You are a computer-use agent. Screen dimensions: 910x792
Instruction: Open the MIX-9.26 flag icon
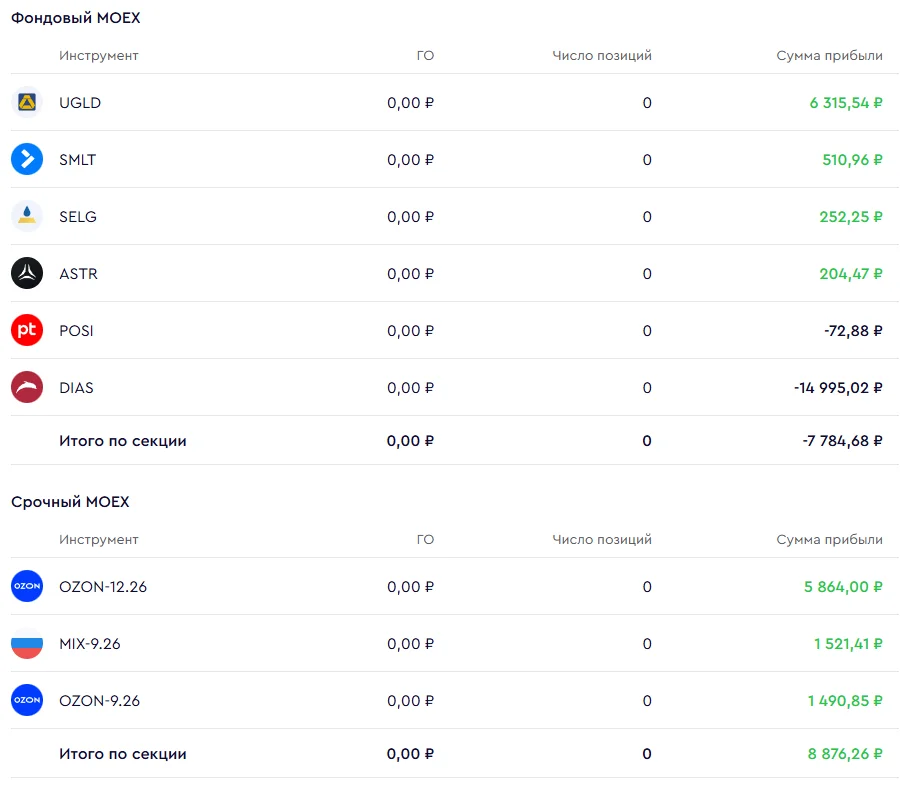tap(27, 643)
